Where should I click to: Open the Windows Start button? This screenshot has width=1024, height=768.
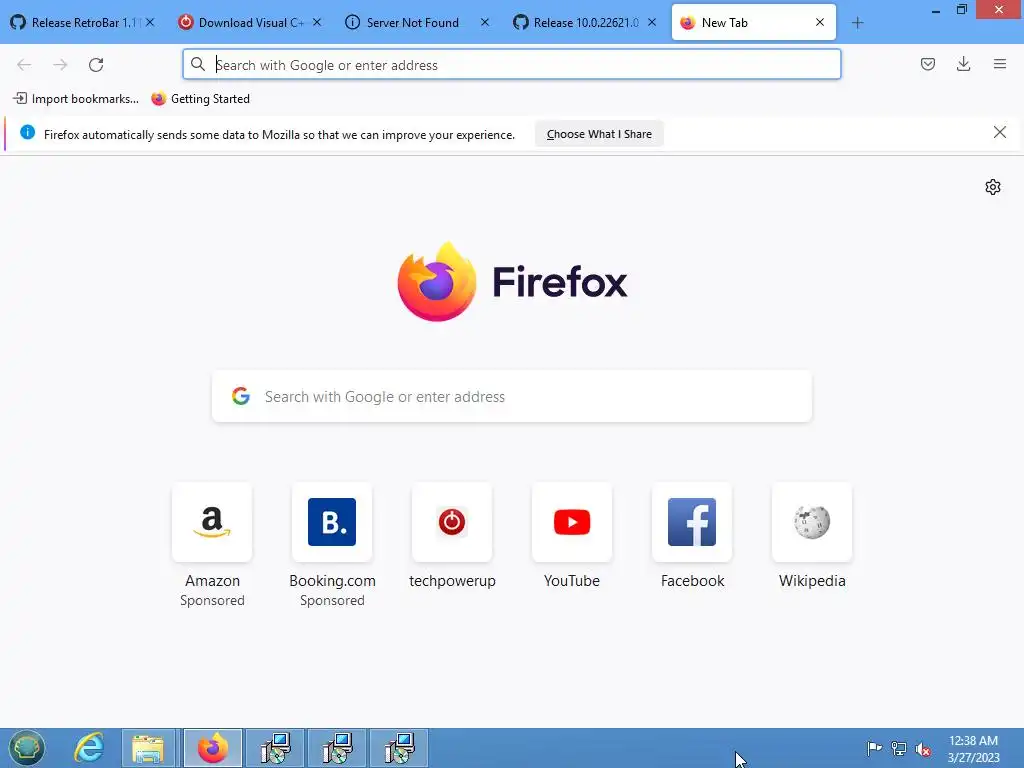[x=26, y=748]
